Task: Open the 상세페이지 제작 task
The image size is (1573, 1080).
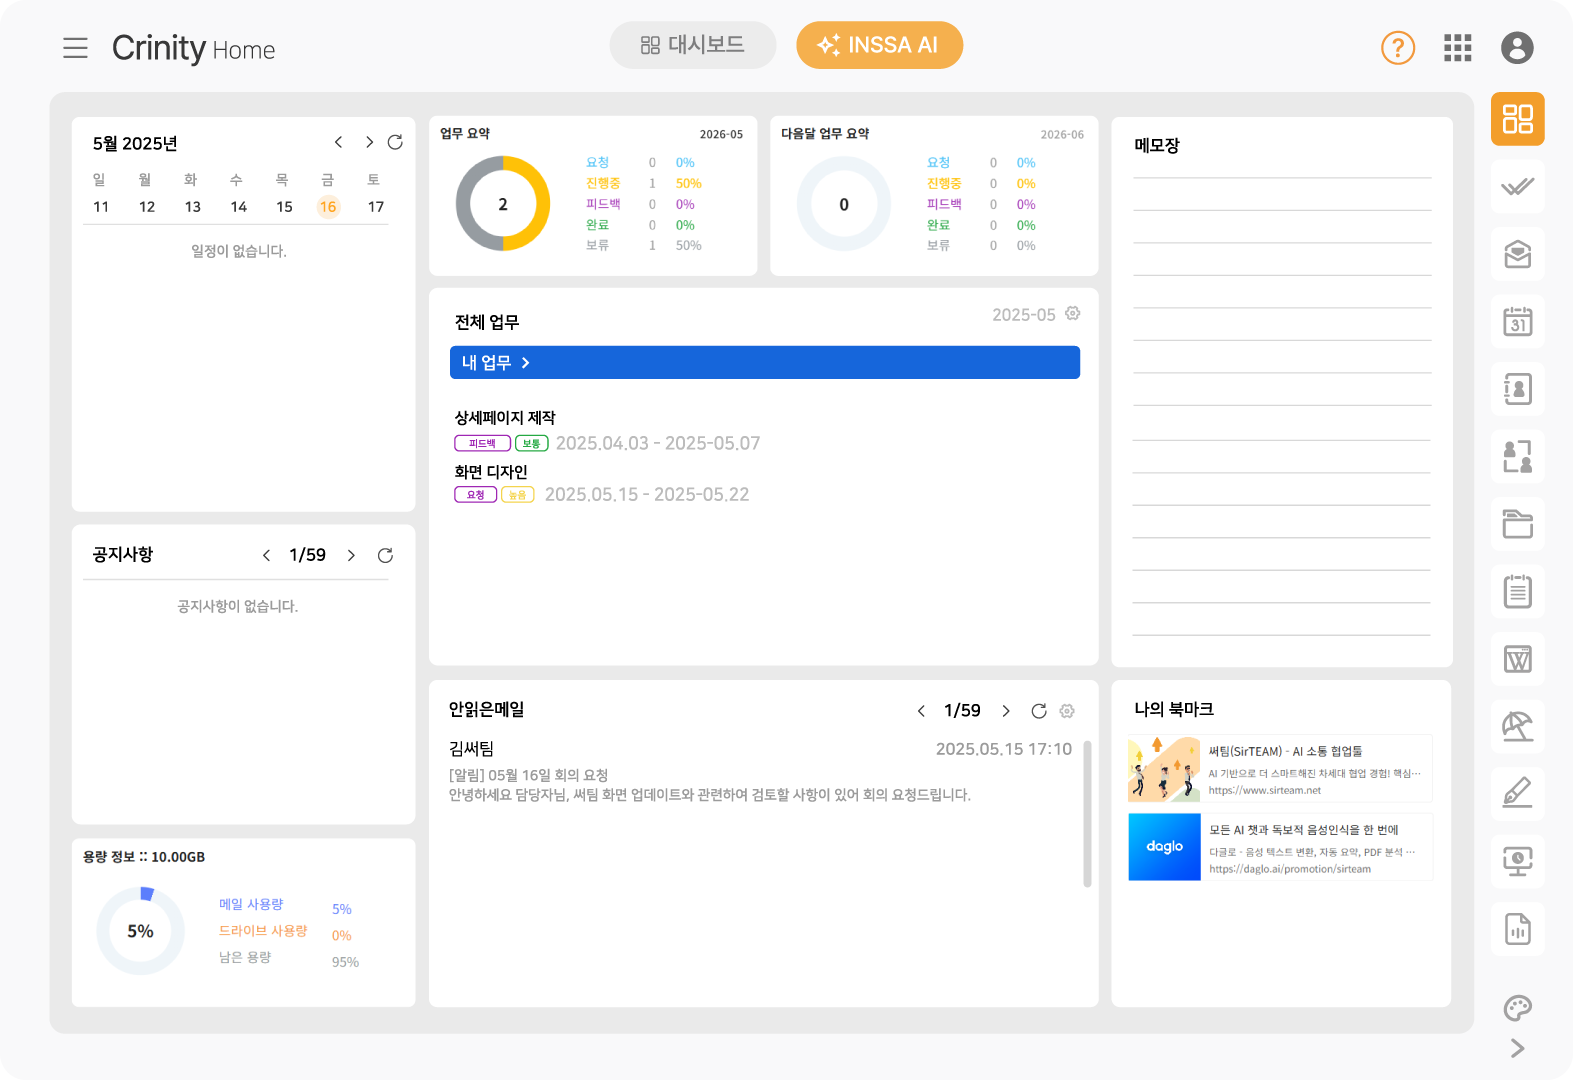Action: tap(505, 417)
